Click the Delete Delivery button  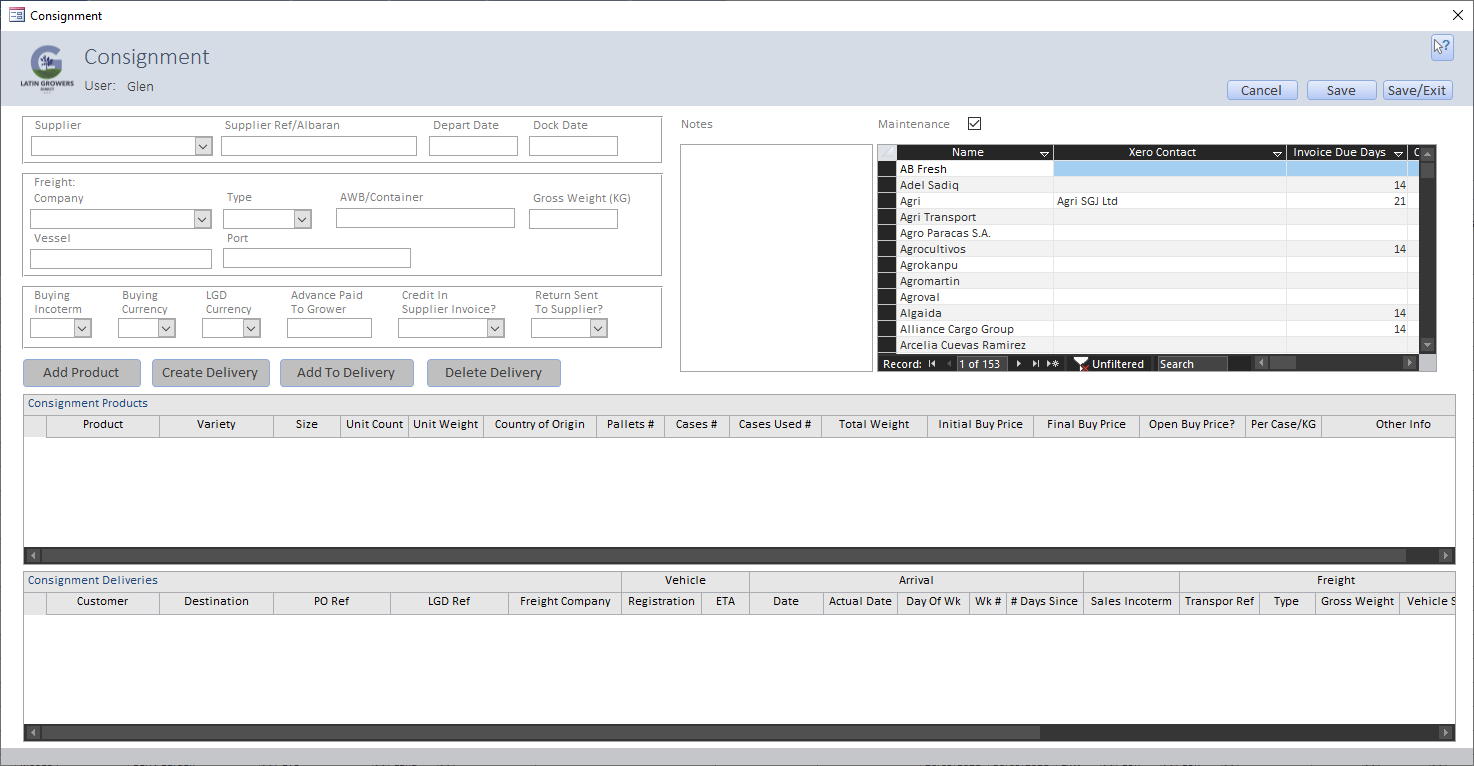click(494, 373)
